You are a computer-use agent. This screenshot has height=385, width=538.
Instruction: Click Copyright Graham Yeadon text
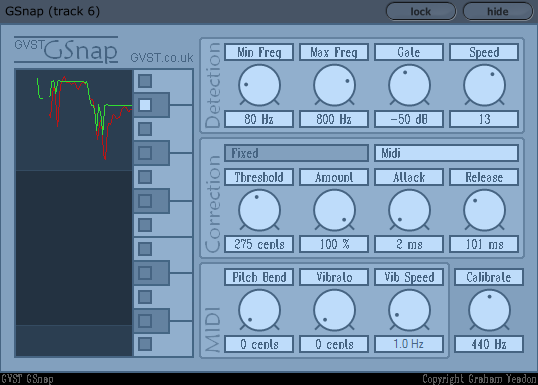(x=479, y=379)
